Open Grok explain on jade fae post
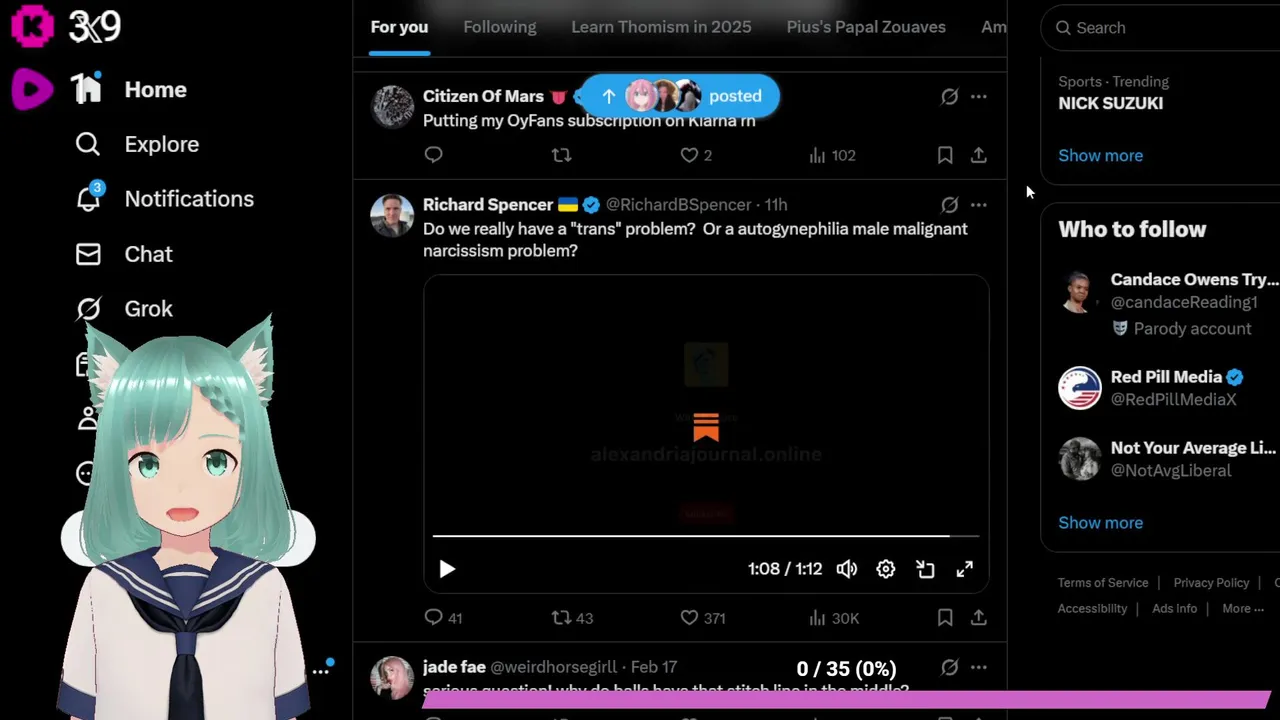This screenshot has width=1280, height=720. point(949,667)
